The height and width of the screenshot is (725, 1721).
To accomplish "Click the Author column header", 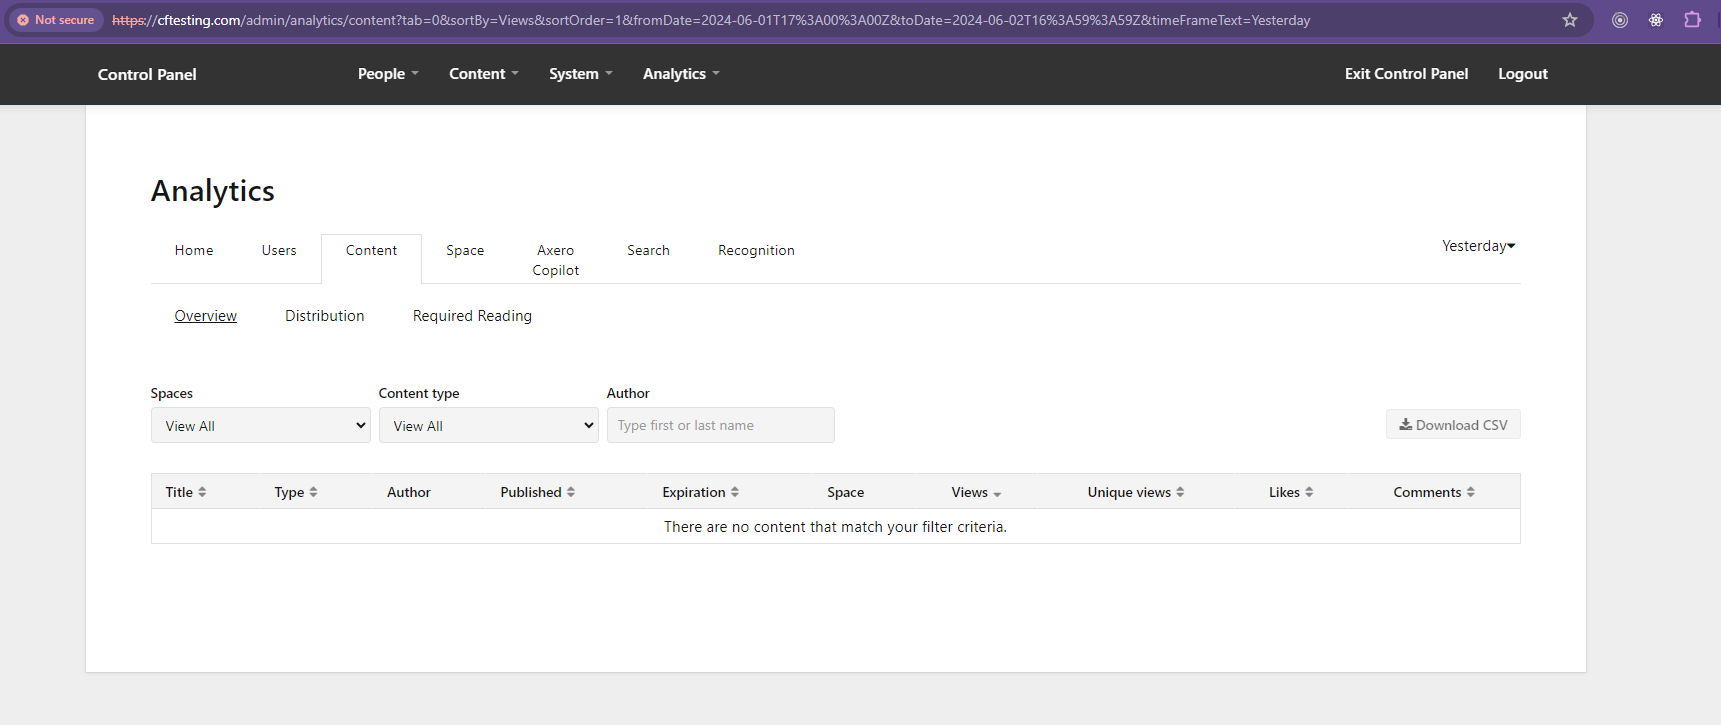I will [409, 492].
